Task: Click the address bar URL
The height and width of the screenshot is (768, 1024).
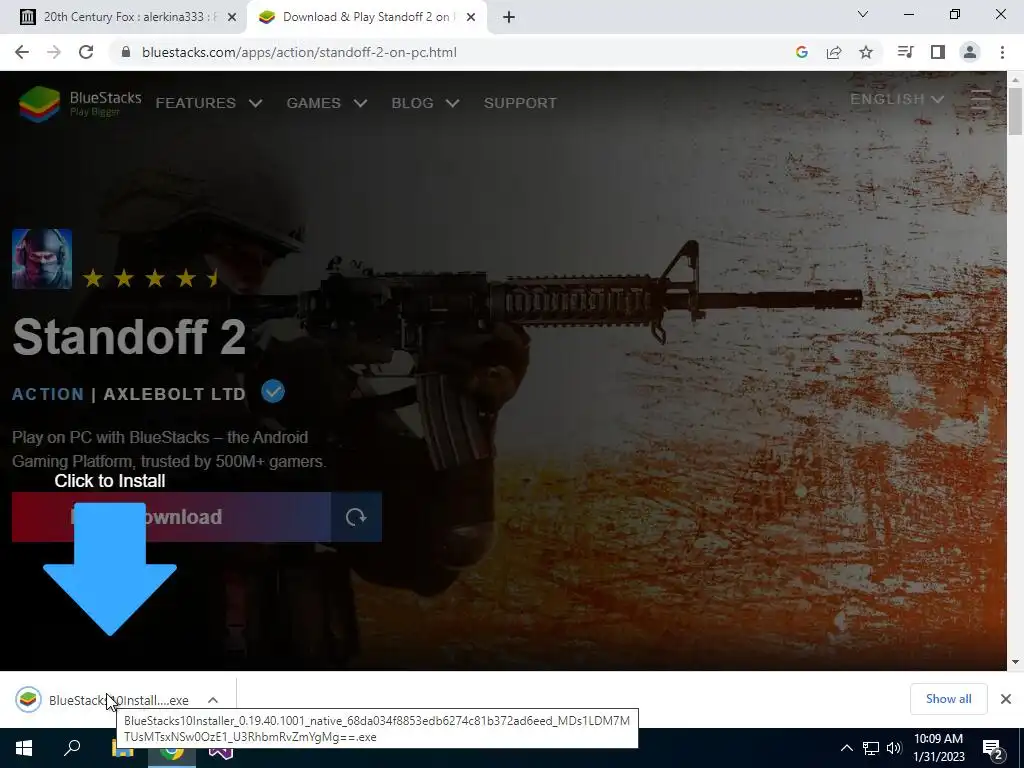Action: point(299,52)
